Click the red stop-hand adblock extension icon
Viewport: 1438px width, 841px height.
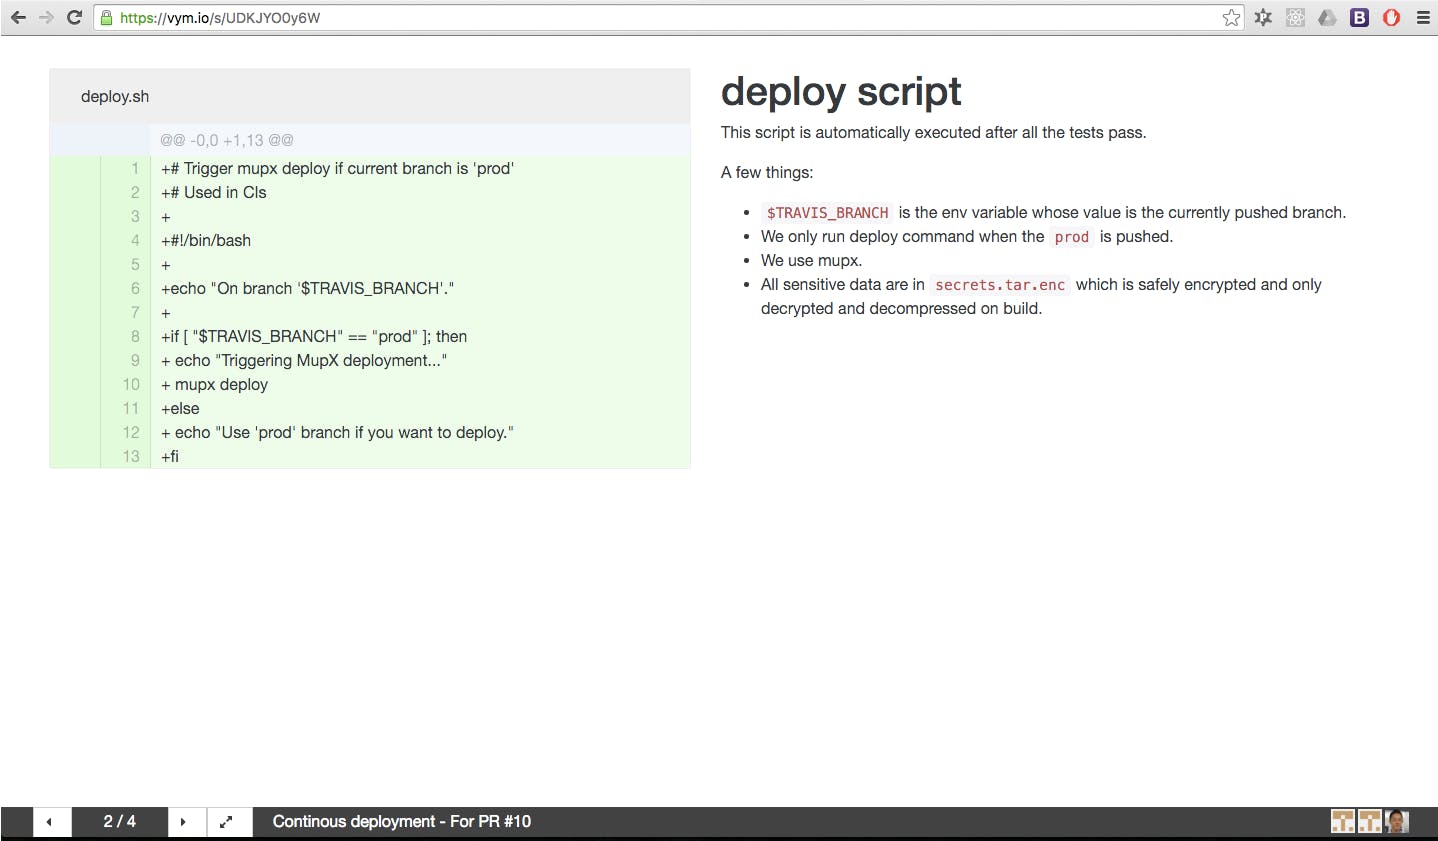[x=1391, y=17]
